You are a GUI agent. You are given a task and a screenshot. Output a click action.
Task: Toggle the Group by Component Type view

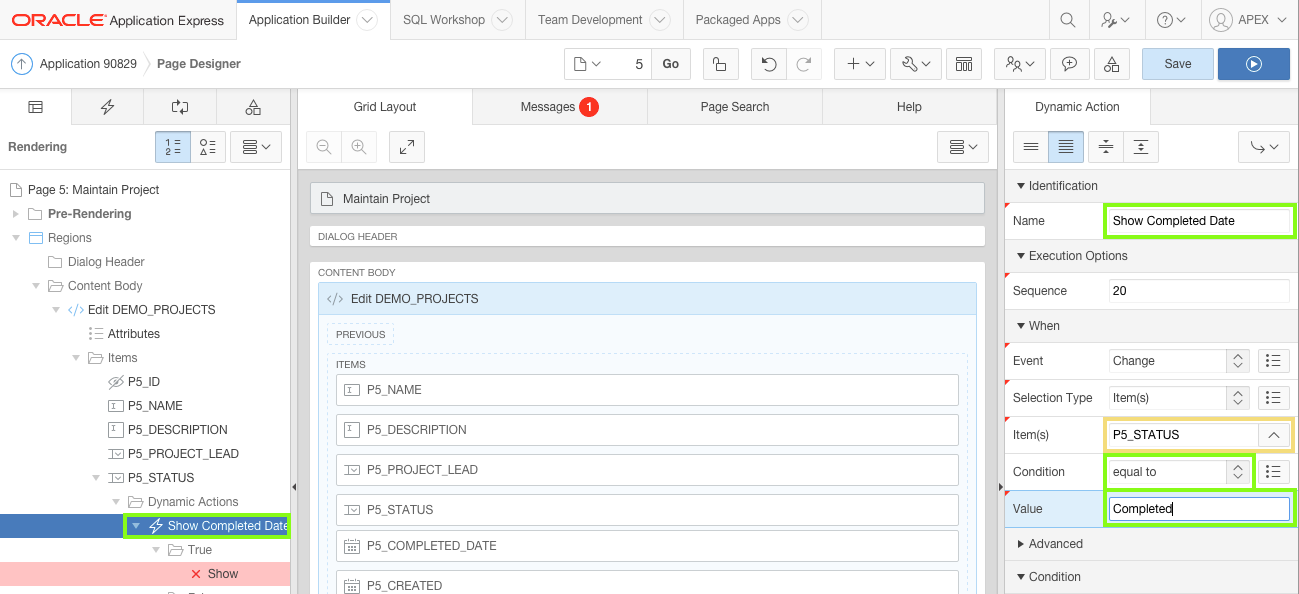[x=208, y=147]
